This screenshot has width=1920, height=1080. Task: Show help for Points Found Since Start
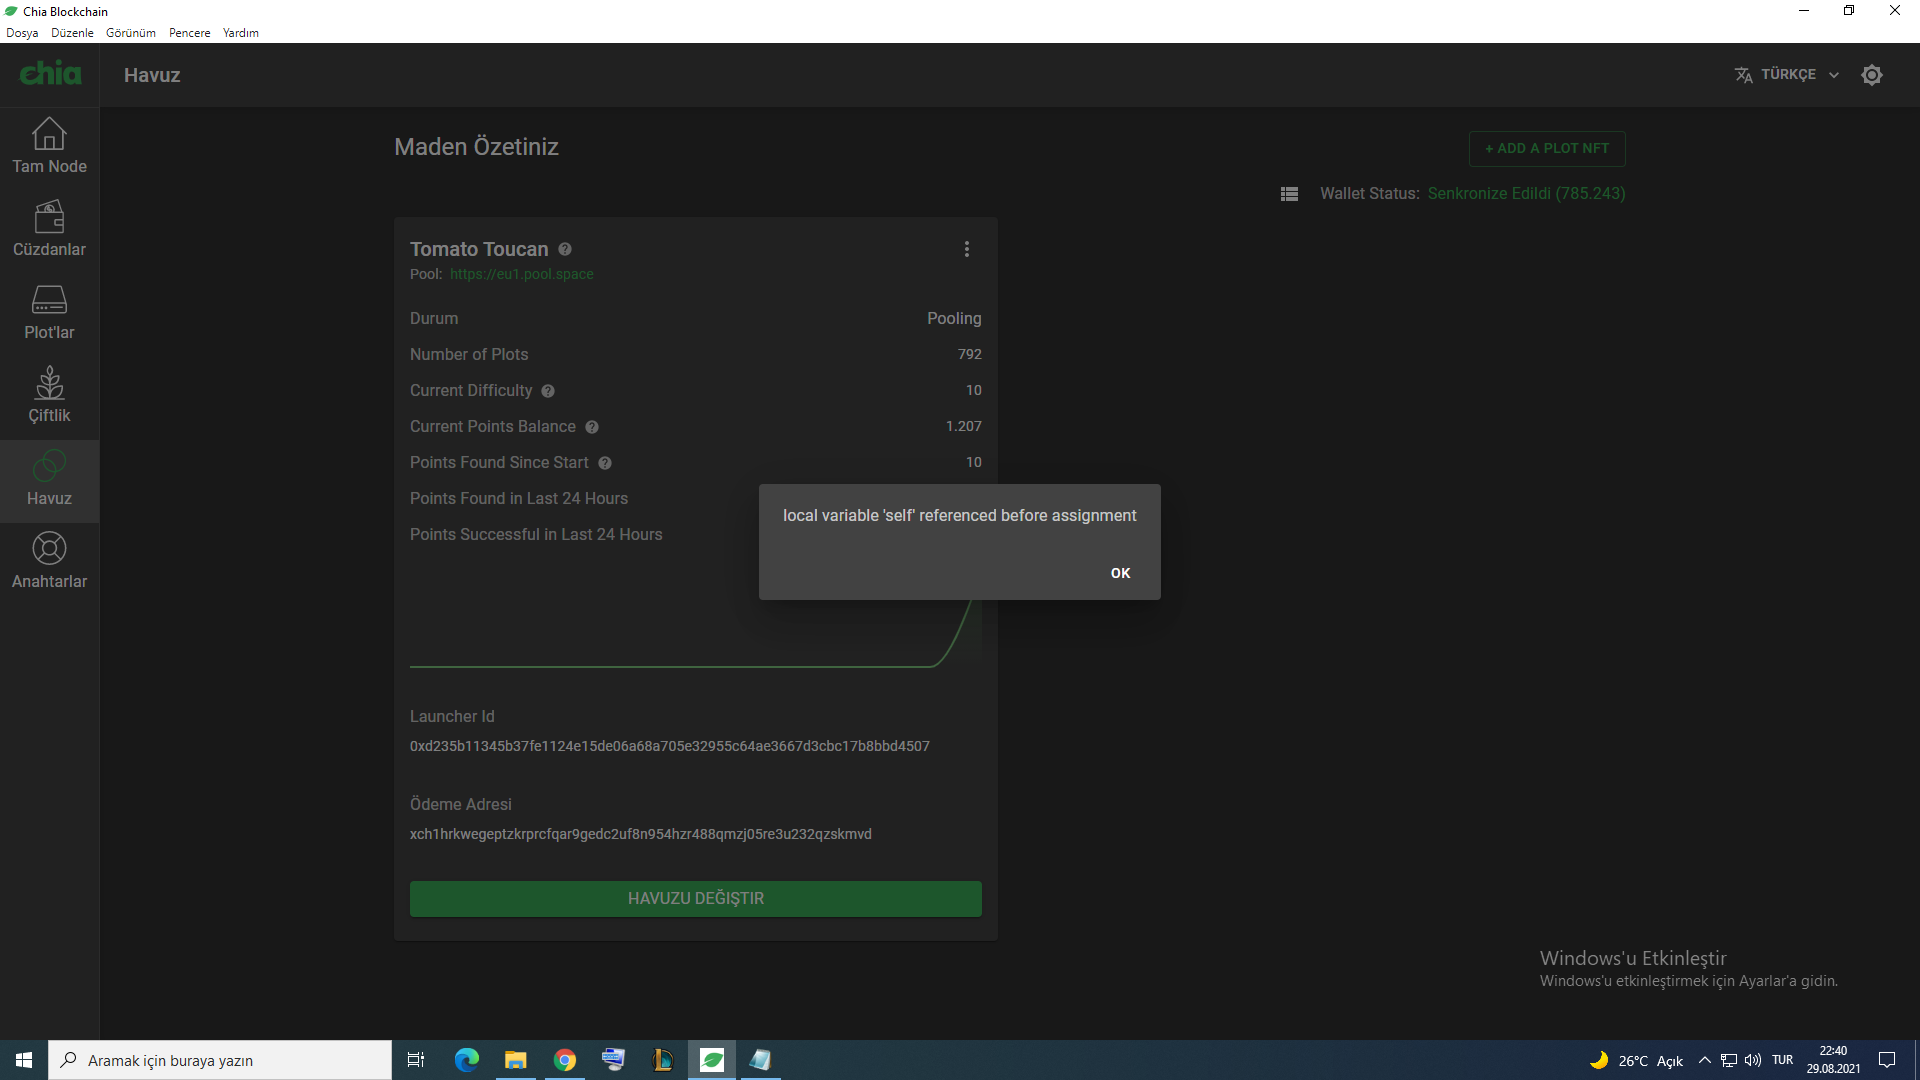click(605, 463)
